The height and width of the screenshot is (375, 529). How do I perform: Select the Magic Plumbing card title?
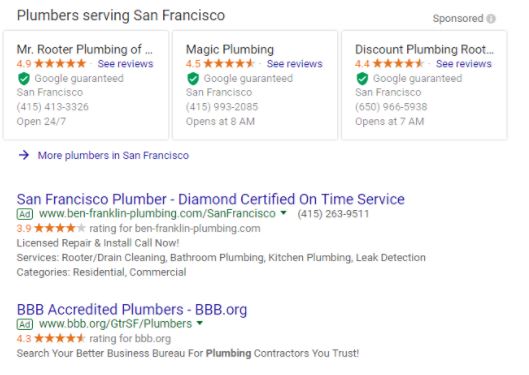point(230,50)
